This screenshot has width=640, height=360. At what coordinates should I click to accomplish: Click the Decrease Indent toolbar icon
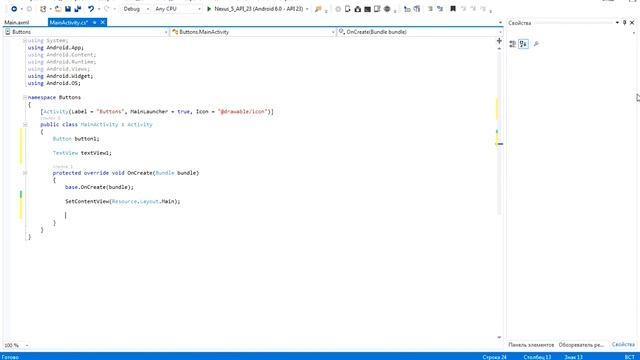coord(407,9)
